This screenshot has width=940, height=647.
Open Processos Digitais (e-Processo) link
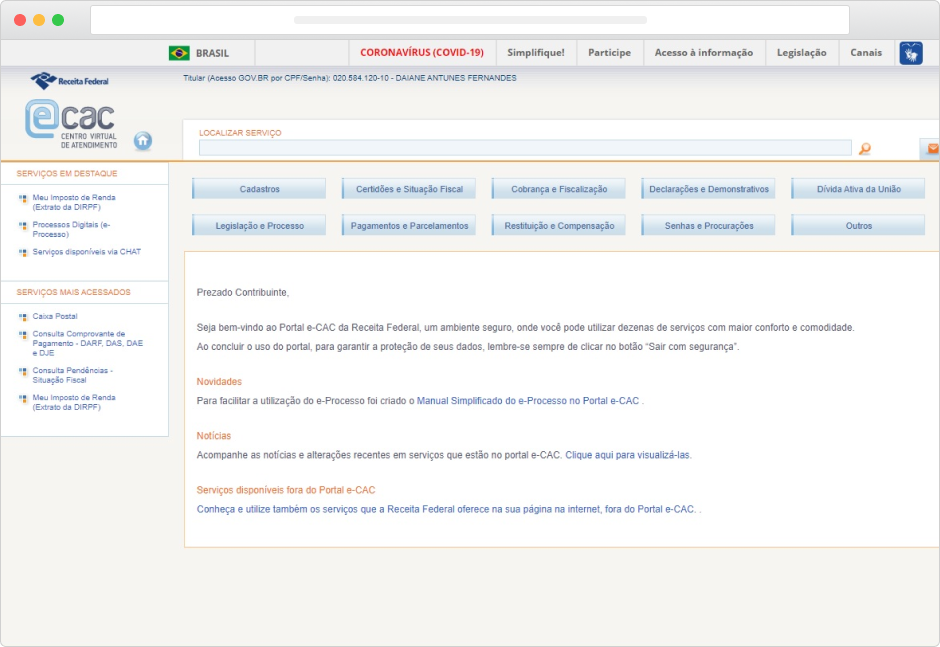point(71,229)
